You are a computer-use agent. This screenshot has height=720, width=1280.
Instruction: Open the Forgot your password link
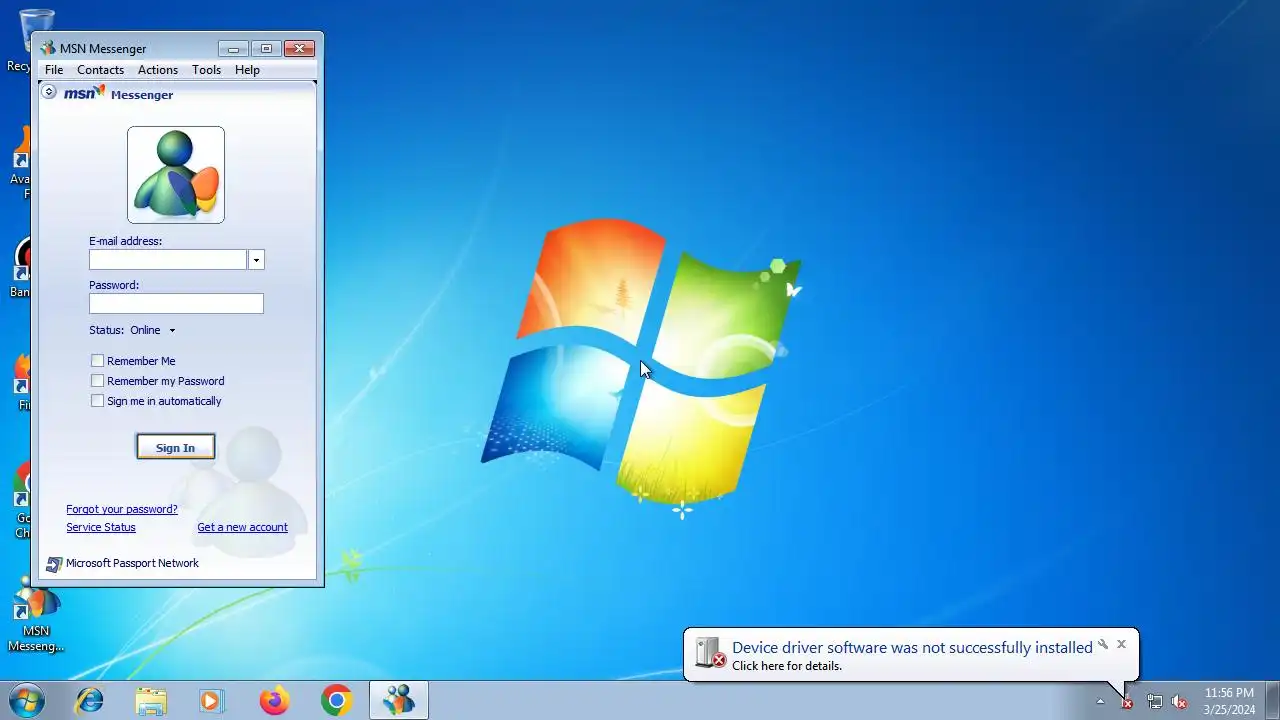tap(122, 509)
